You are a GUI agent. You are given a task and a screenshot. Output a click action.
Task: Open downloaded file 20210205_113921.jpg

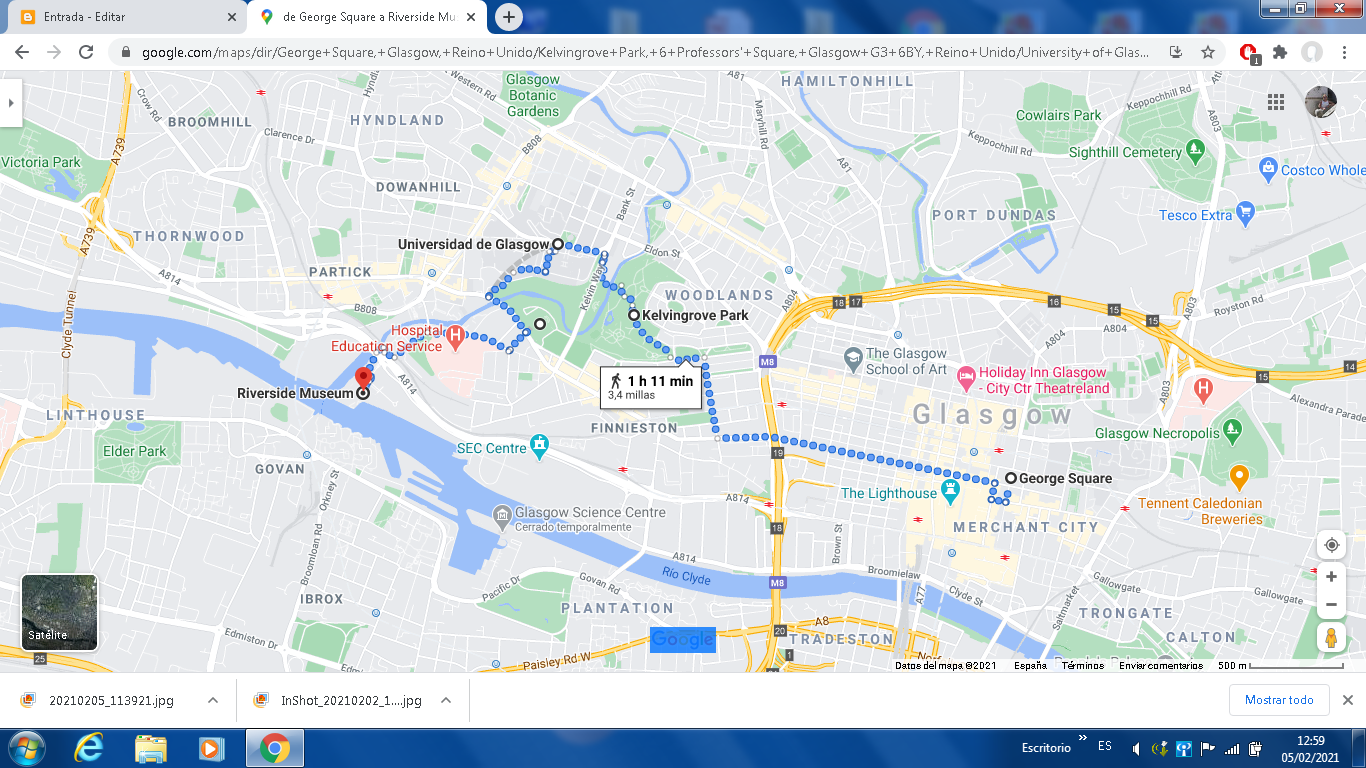click(x=111, y=700)
